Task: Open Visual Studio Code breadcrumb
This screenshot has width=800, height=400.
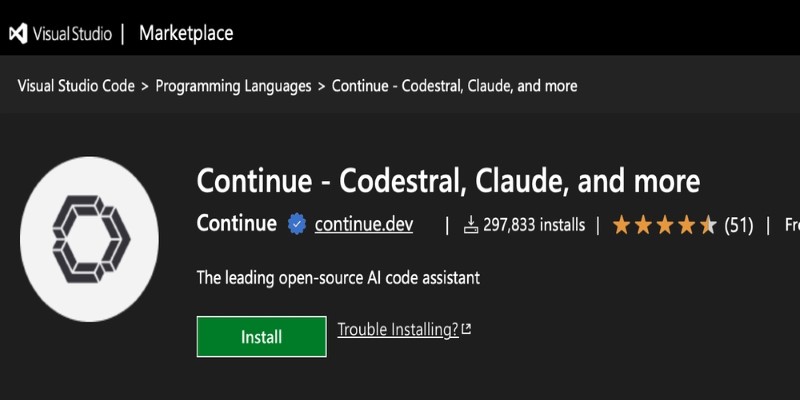Action: (76, 86)
